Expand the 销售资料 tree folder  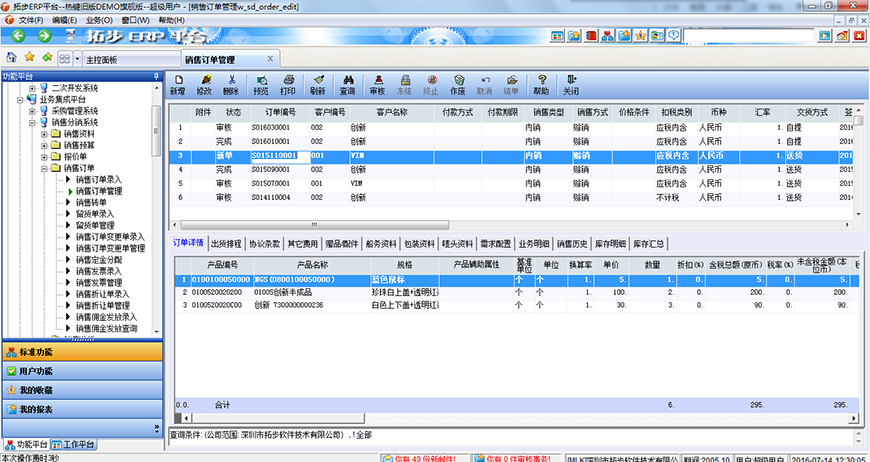tap(43, 134)
